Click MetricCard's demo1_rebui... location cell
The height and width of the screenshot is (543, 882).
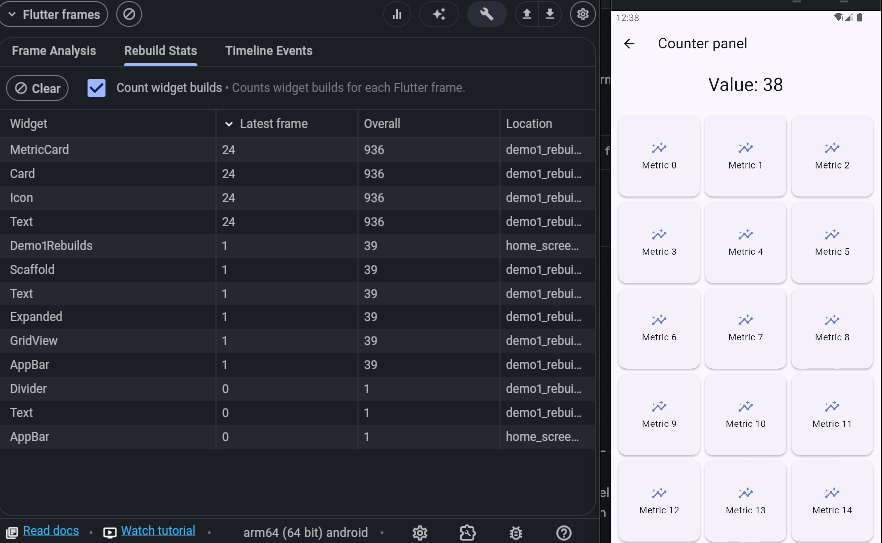543,150
